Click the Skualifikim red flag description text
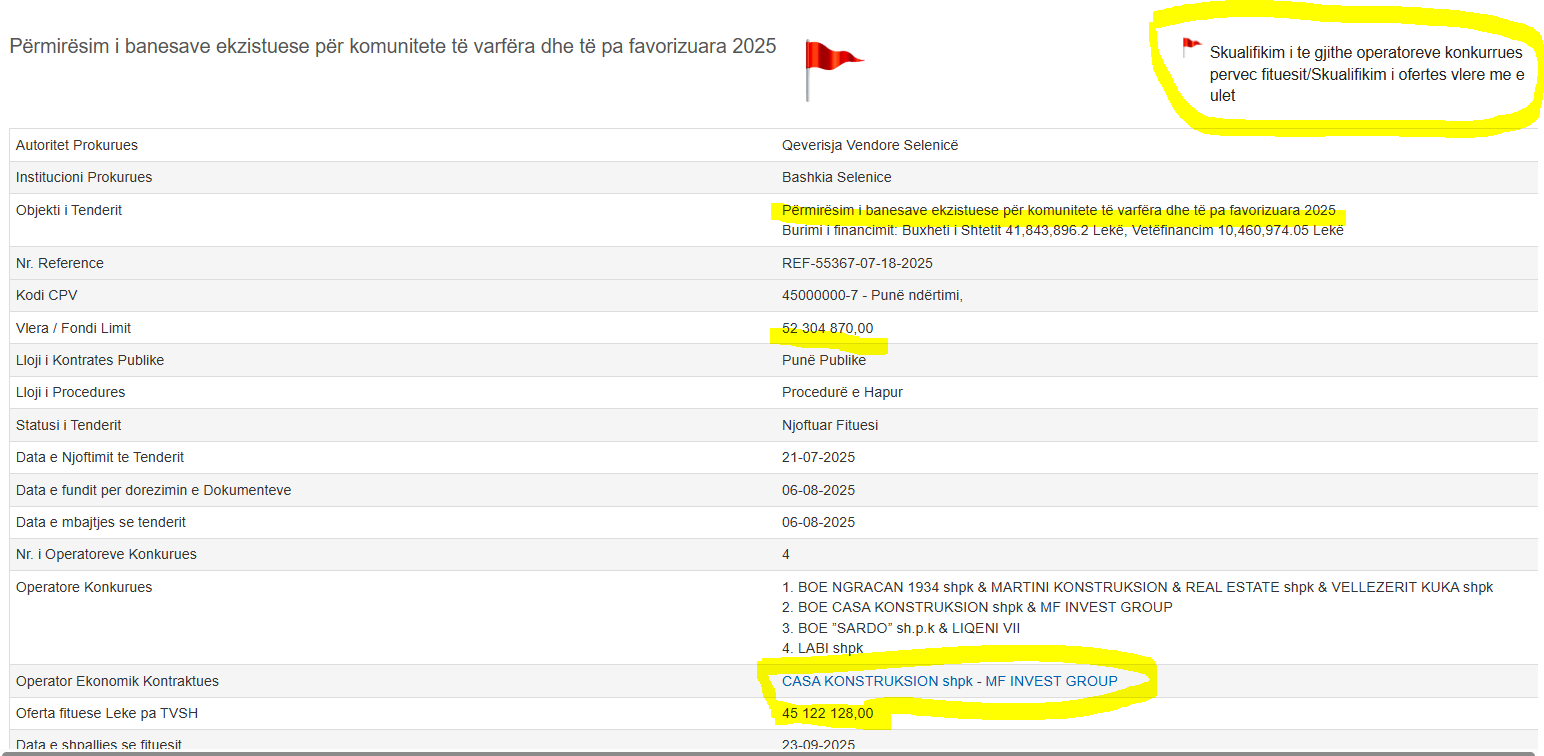The width and height of the screenshot is (1544, 756). [x=1365, y=74]
